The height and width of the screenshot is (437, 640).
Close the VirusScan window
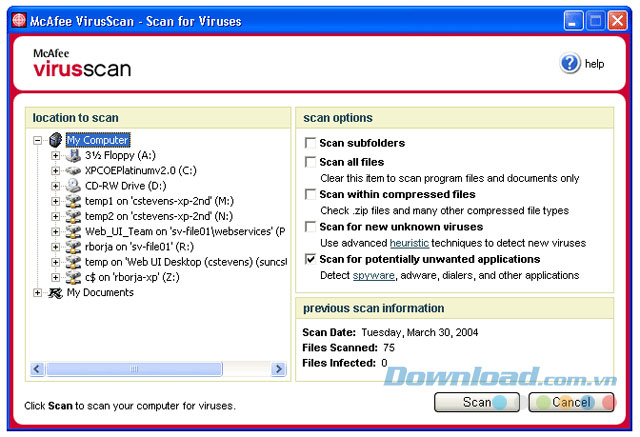tap(618, 20)
